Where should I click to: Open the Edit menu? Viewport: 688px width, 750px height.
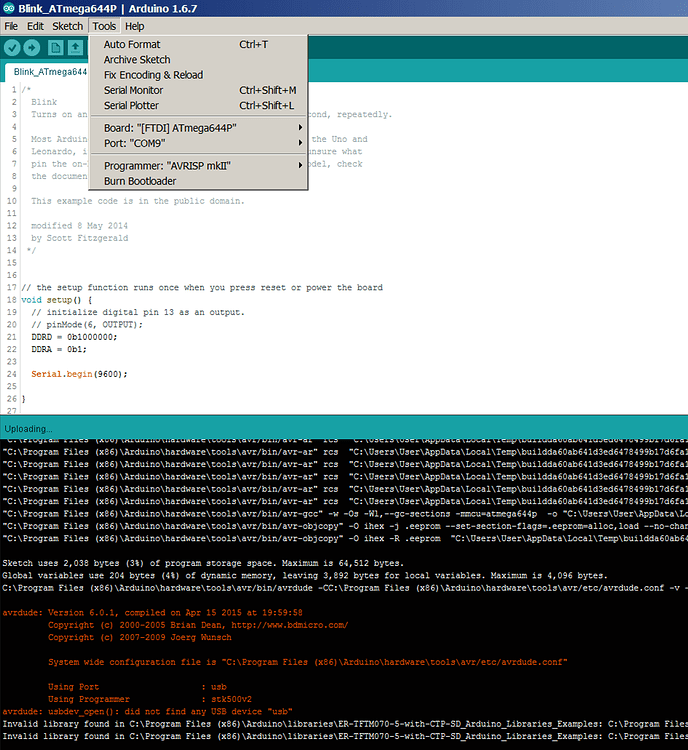[x=35, y=26]
